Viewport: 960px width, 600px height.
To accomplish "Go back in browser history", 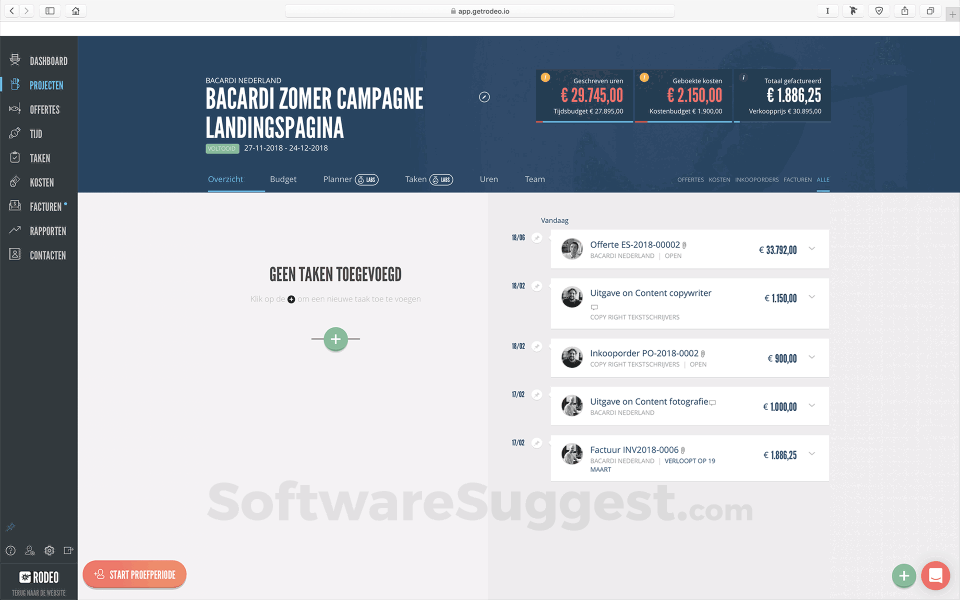I will [x=12, y=11].
